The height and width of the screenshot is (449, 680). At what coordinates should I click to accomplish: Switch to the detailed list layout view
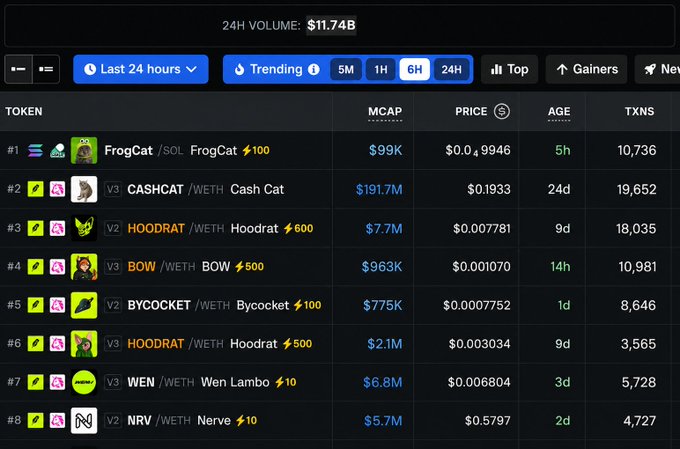coord(46,69)
